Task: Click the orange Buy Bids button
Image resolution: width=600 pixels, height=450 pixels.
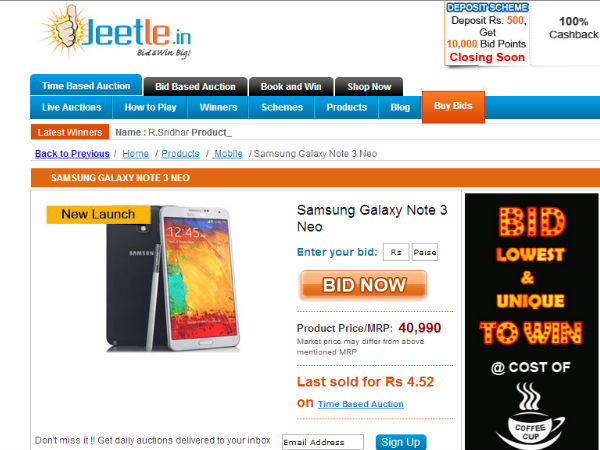Action: click(453, 107)
